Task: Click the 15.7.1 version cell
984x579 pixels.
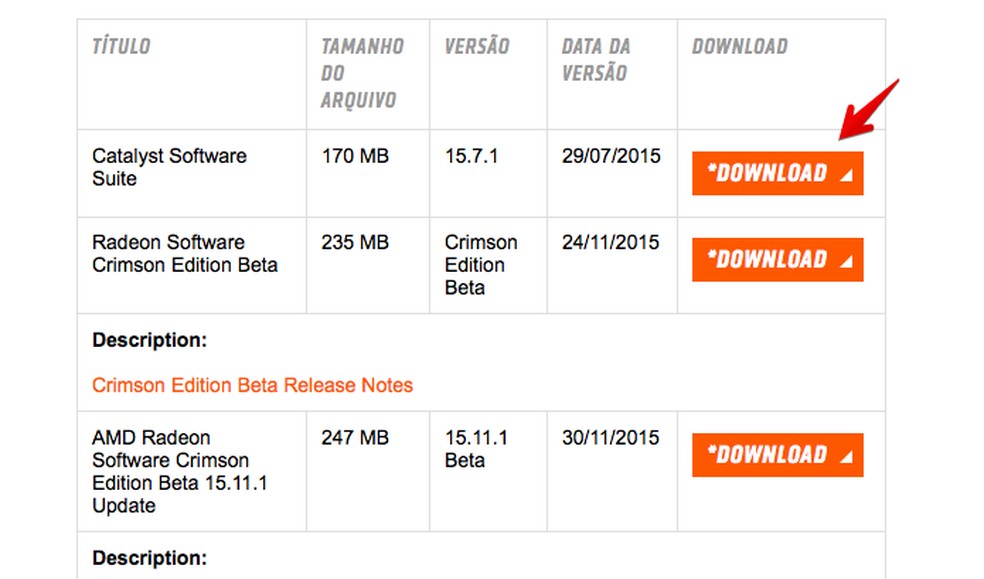Action: [x=473, y=156]
